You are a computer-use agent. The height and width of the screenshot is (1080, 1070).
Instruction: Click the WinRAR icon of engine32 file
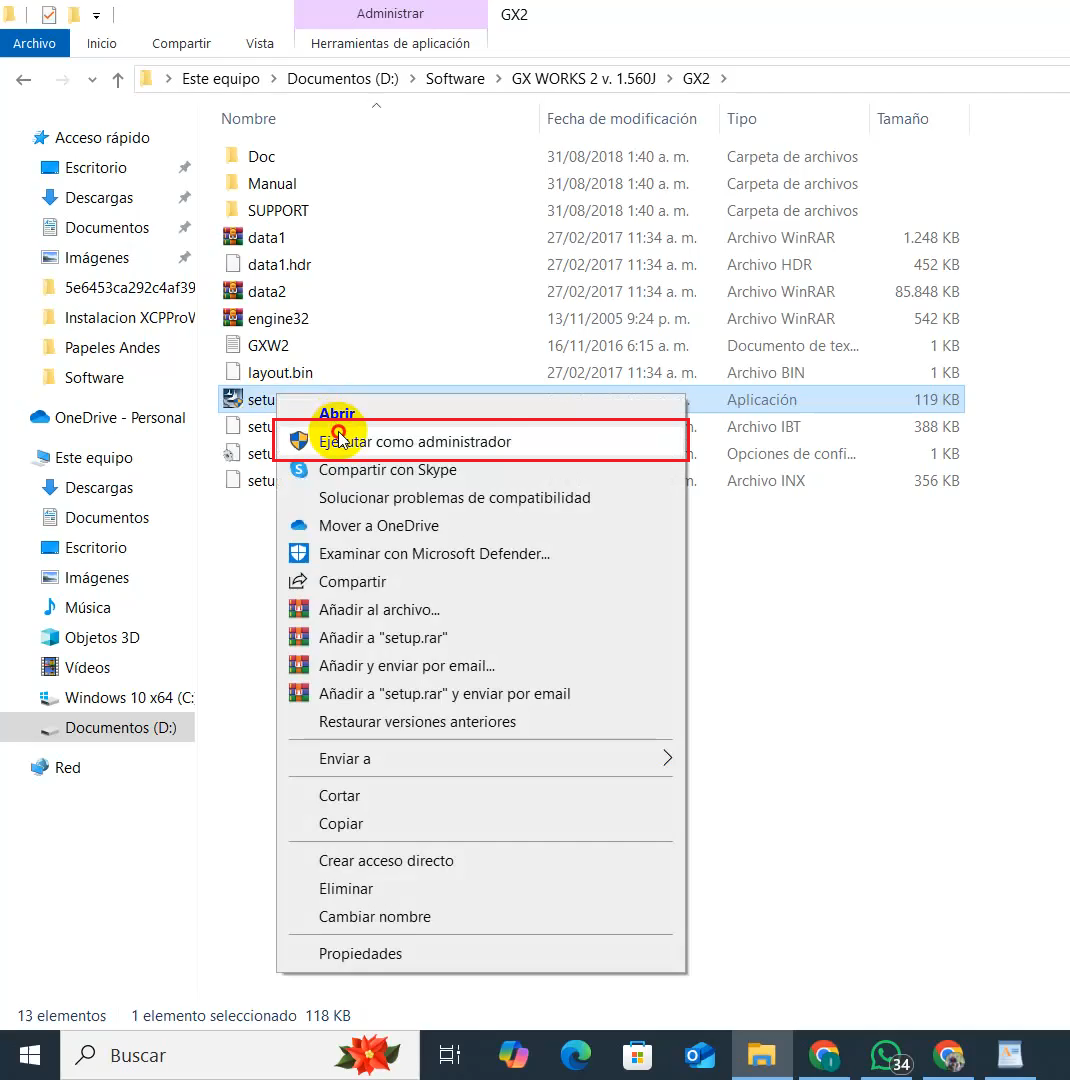[233, 318]
